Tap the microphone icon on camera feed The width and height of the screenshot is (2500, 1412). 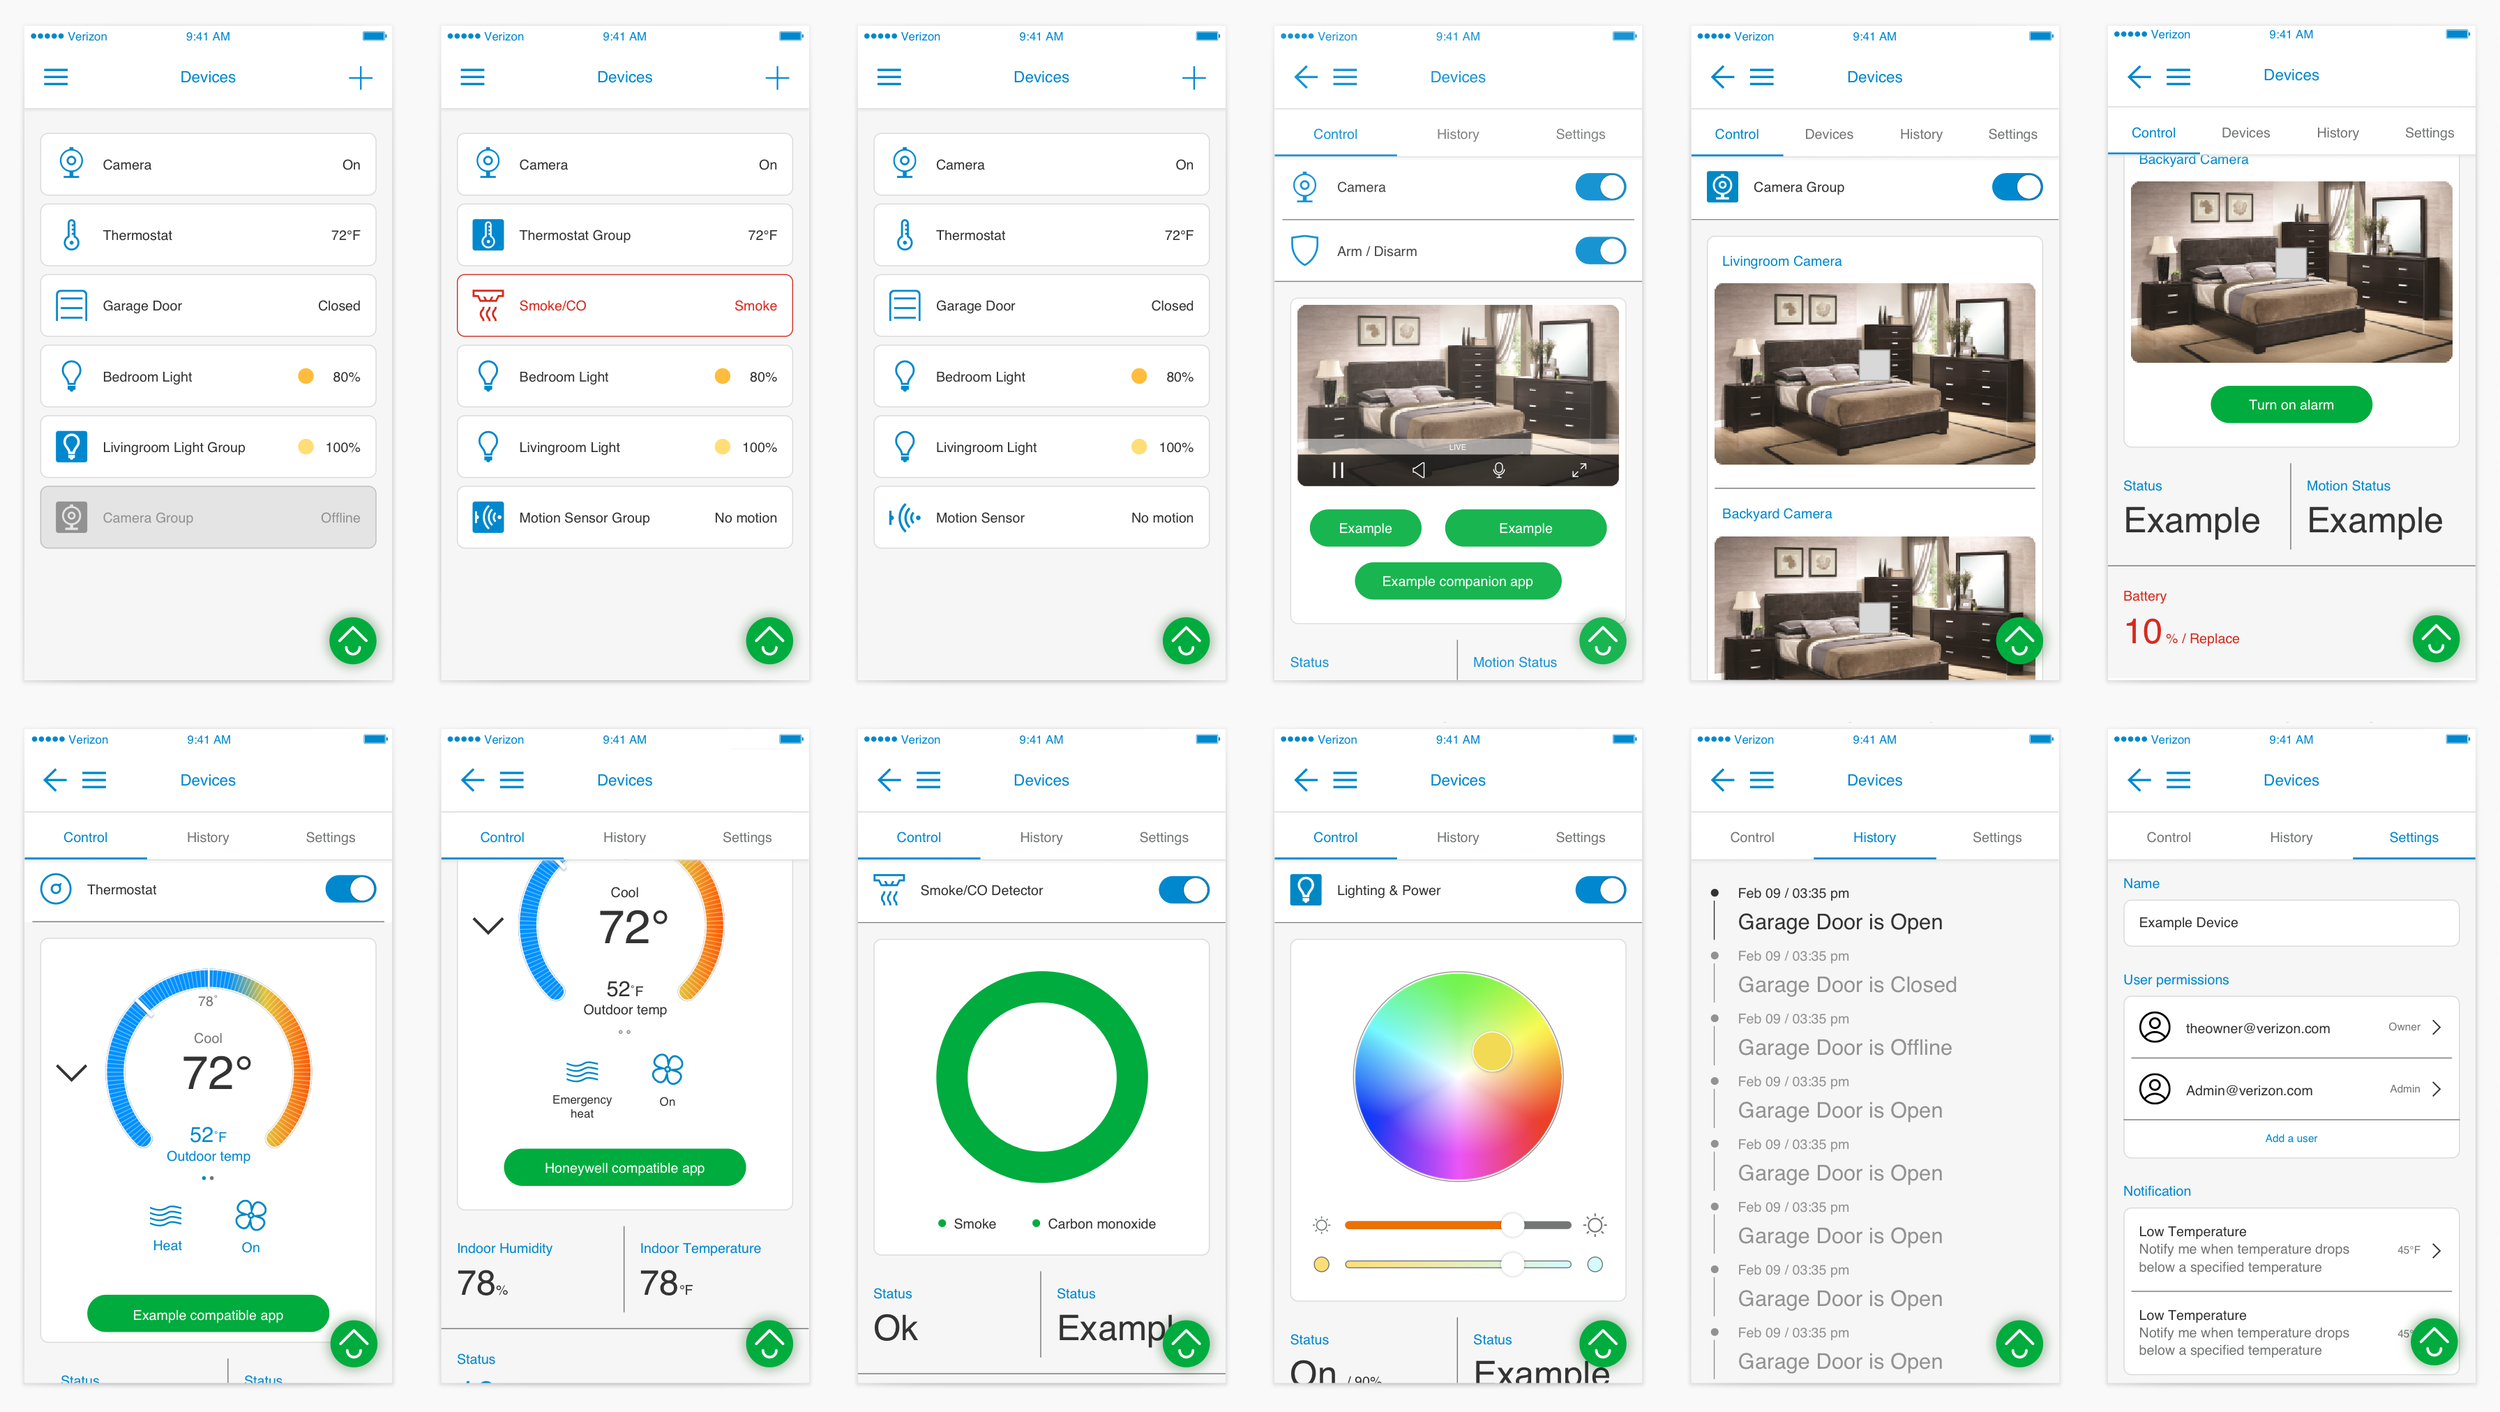pos(1498,470)
